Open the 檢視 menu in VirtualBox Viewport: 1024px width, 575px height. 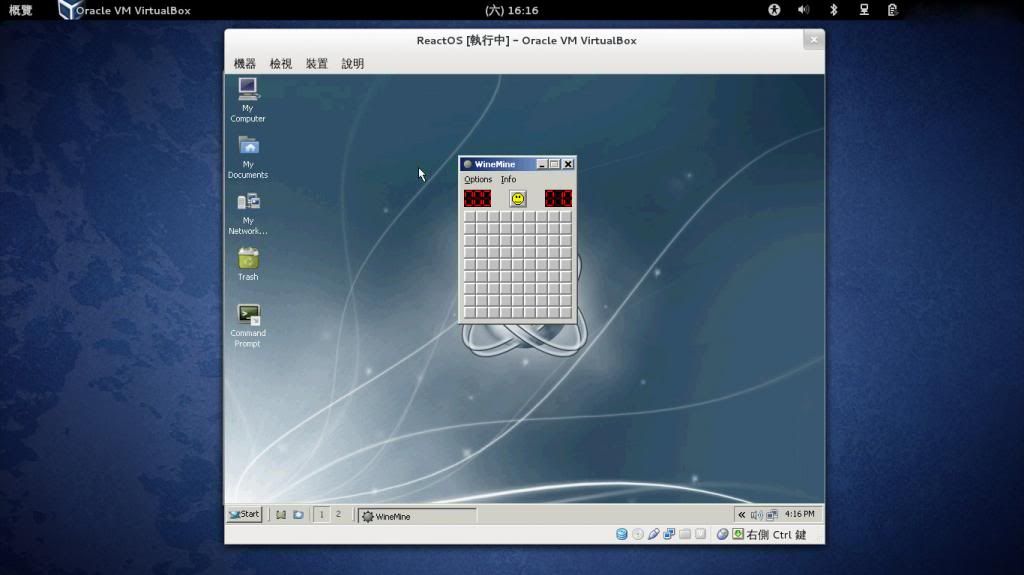tap(281, 63)
